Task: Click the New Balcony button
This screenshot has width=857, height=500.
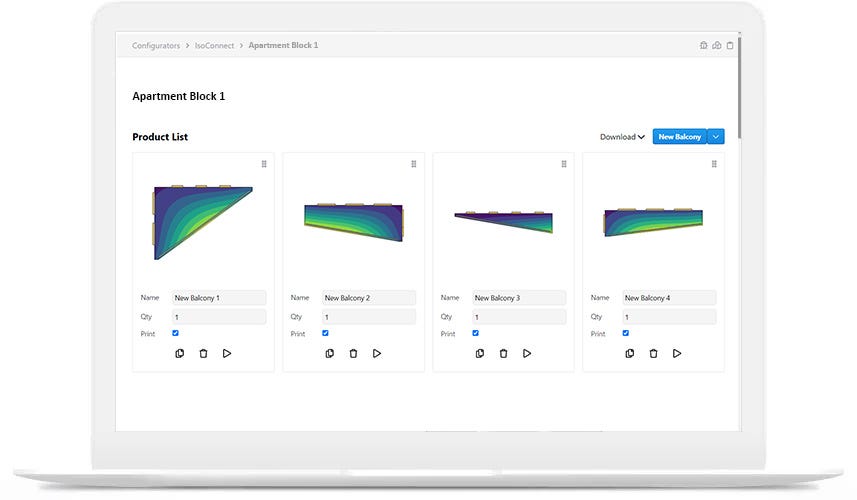Action: pyautogui.click(x=679, y=137)
